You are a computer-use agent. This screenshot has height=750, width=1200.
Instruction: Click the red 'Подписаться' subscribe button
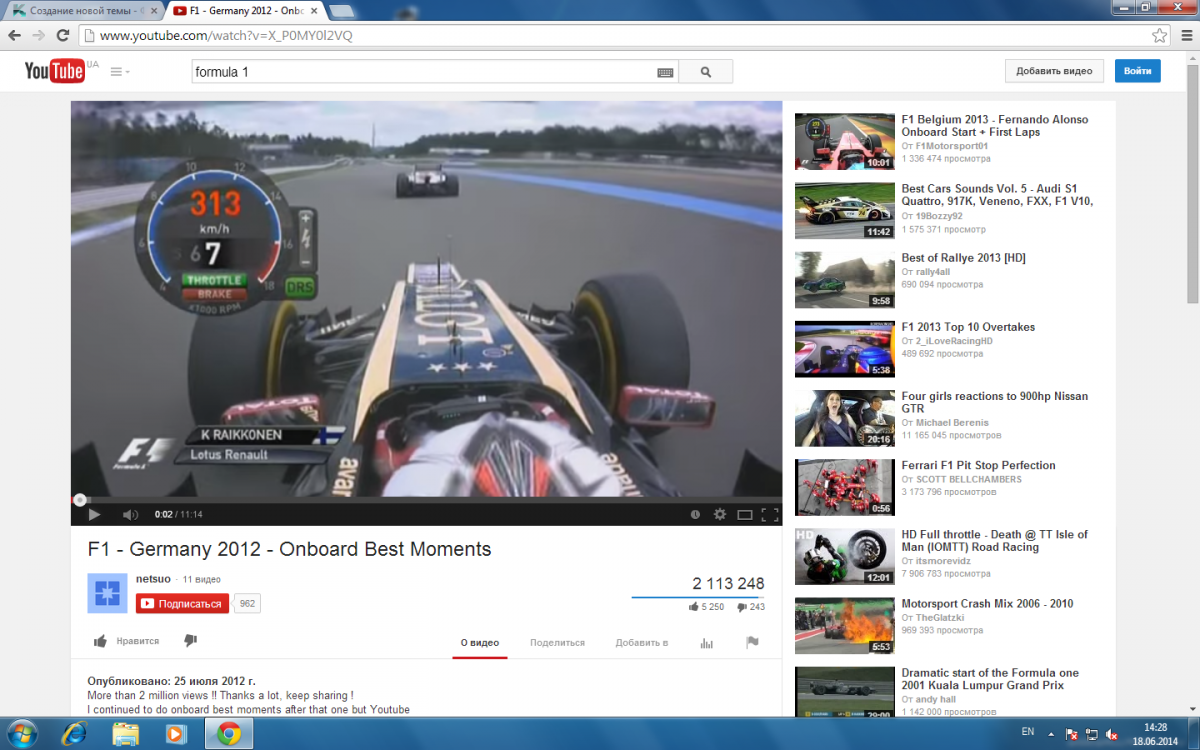[x=182, y=604]
